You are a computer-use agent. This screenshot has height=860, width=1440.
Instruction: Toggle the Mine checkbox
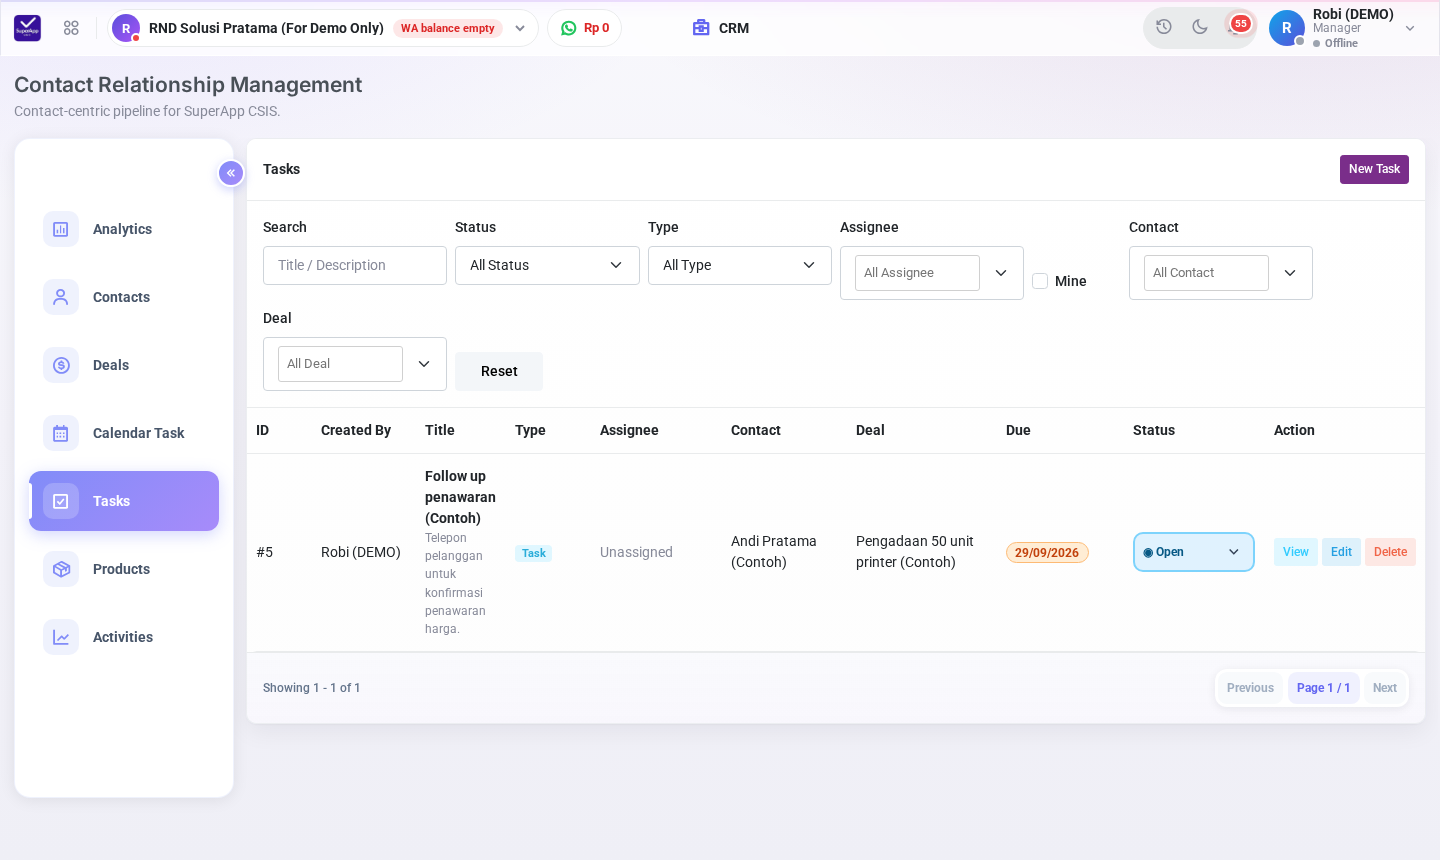[x=1040, y=281]
